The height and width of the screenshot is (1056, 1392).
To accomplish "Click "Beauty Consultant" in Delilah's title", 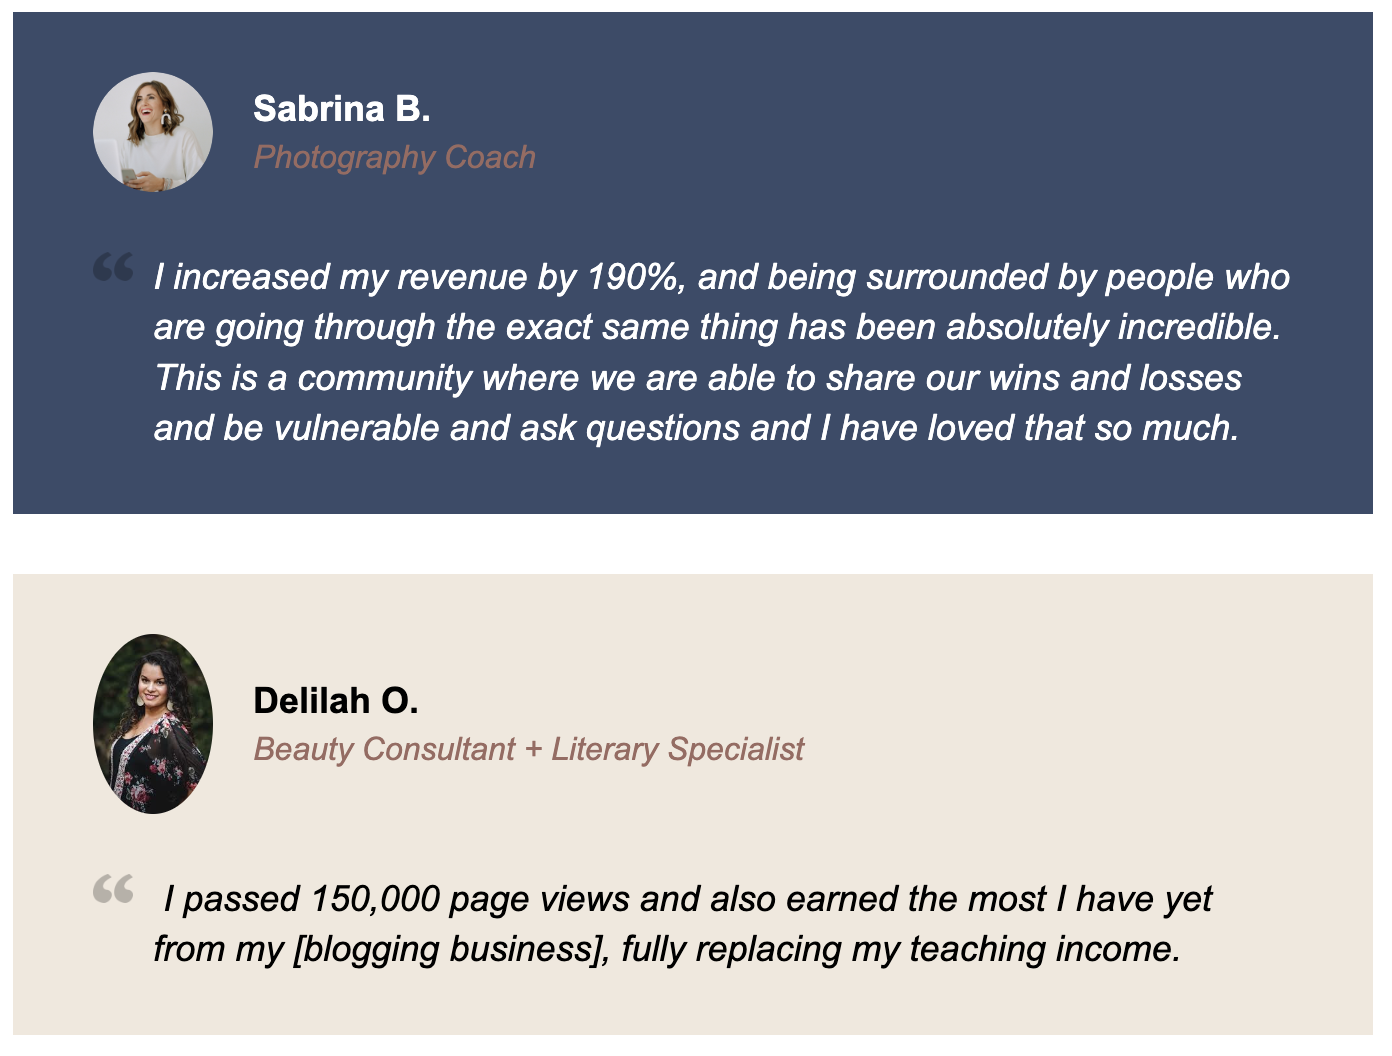I will (x=384, y=749).
